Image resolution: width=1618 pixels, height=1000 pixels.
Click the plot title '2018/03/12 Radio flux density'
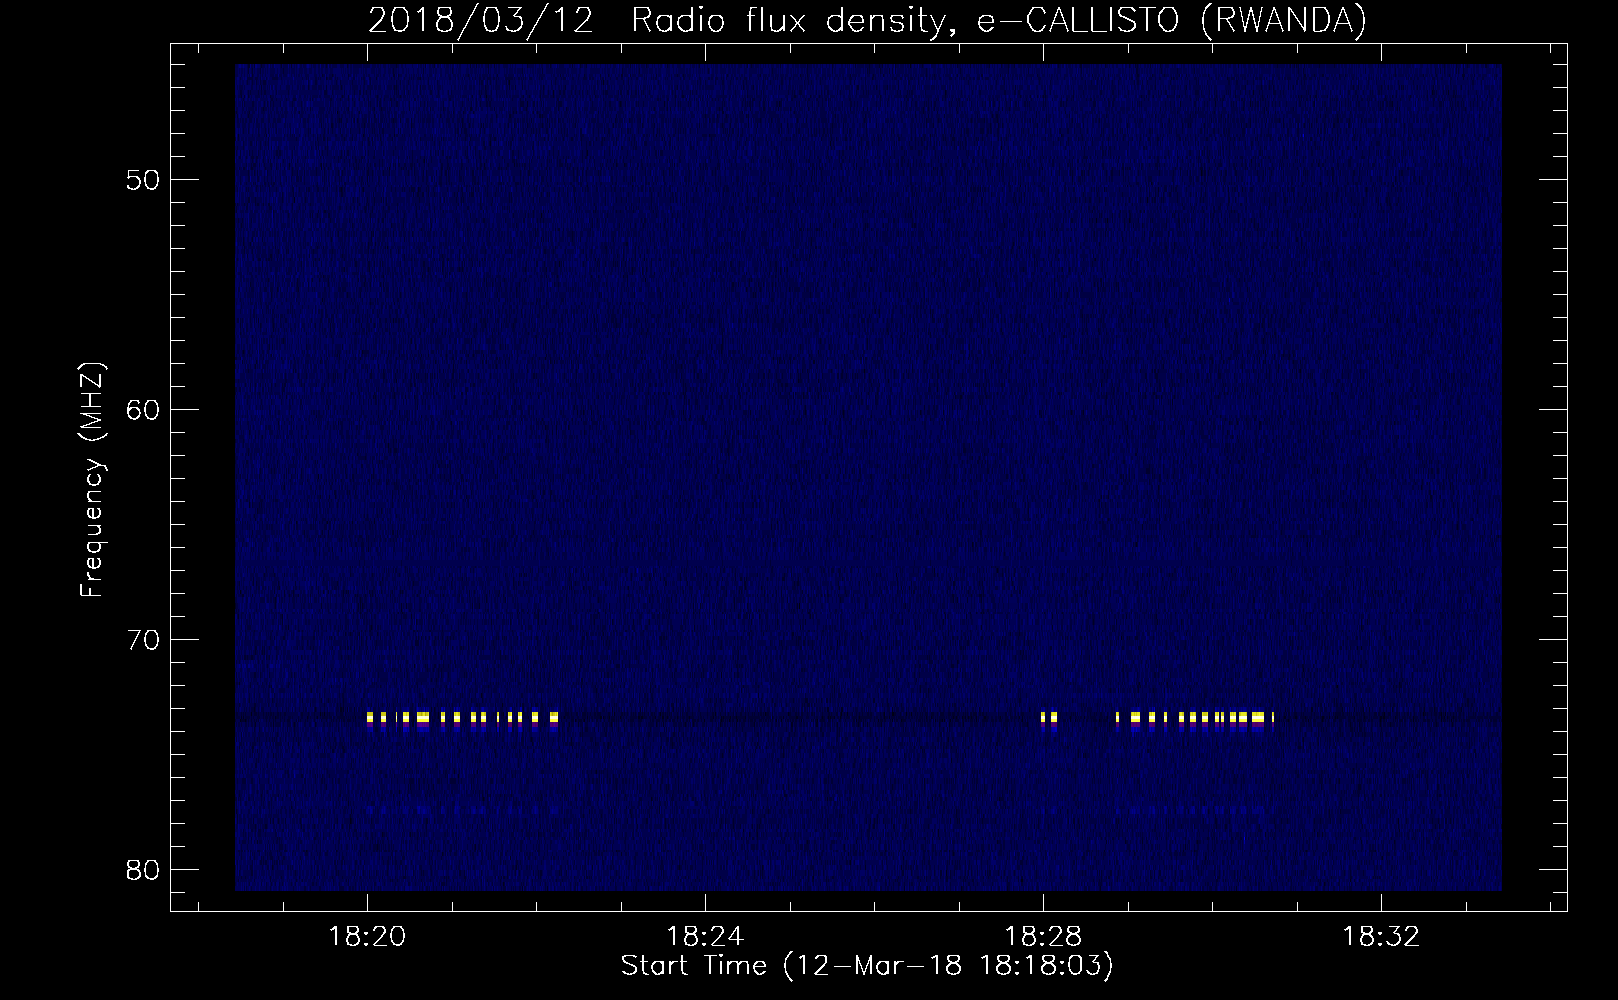point(866,21)
